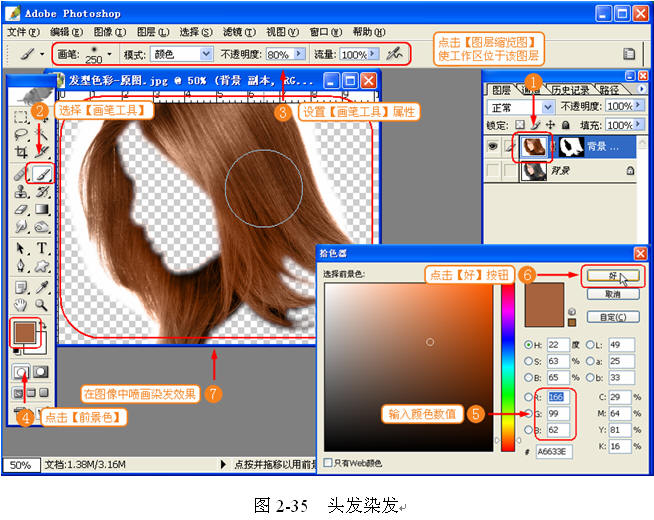This screenshot has width=654, height=520.
Task: Select the H radio button
Action: coord(528,345)
